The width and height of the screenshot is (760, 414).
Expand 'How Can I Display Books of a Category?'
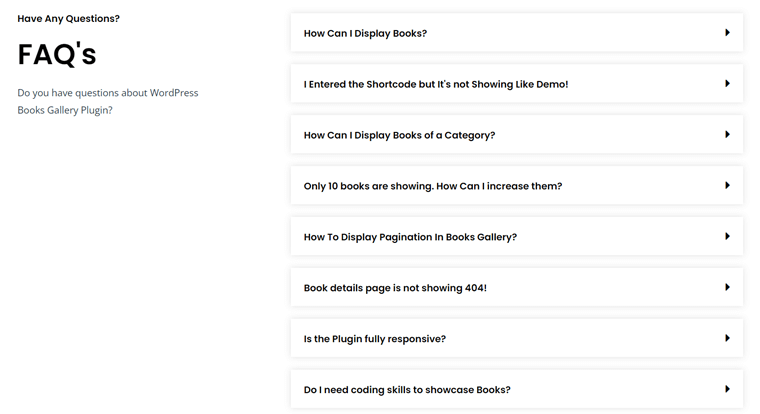tap(399, 136)
